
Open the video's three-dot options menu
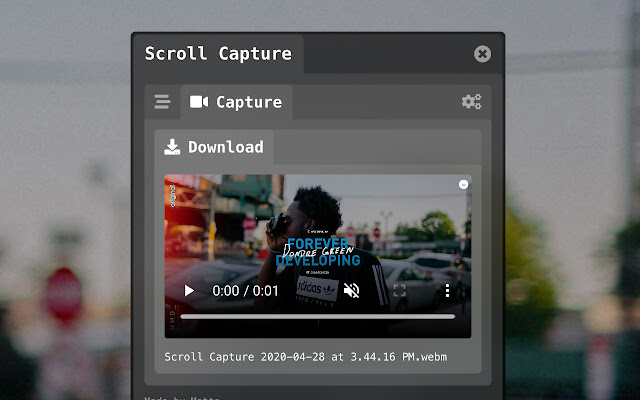tap(447, 291)
